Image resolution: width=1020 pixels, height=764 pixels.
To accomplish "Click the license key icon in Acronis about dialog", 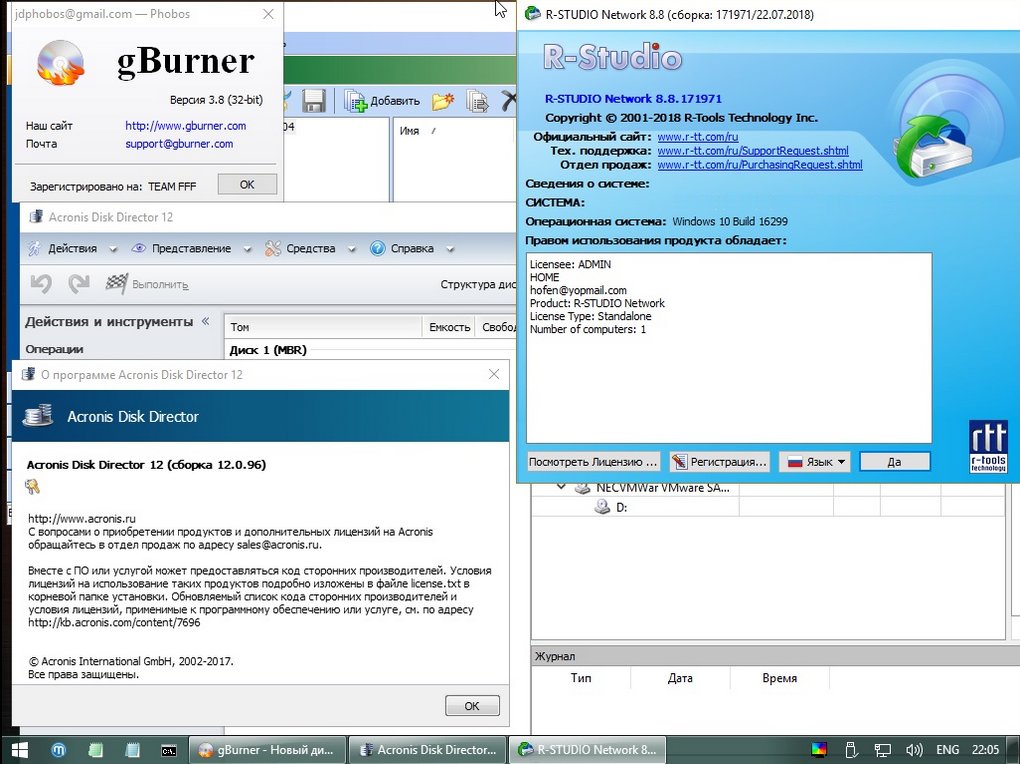I will coord(33,486).
